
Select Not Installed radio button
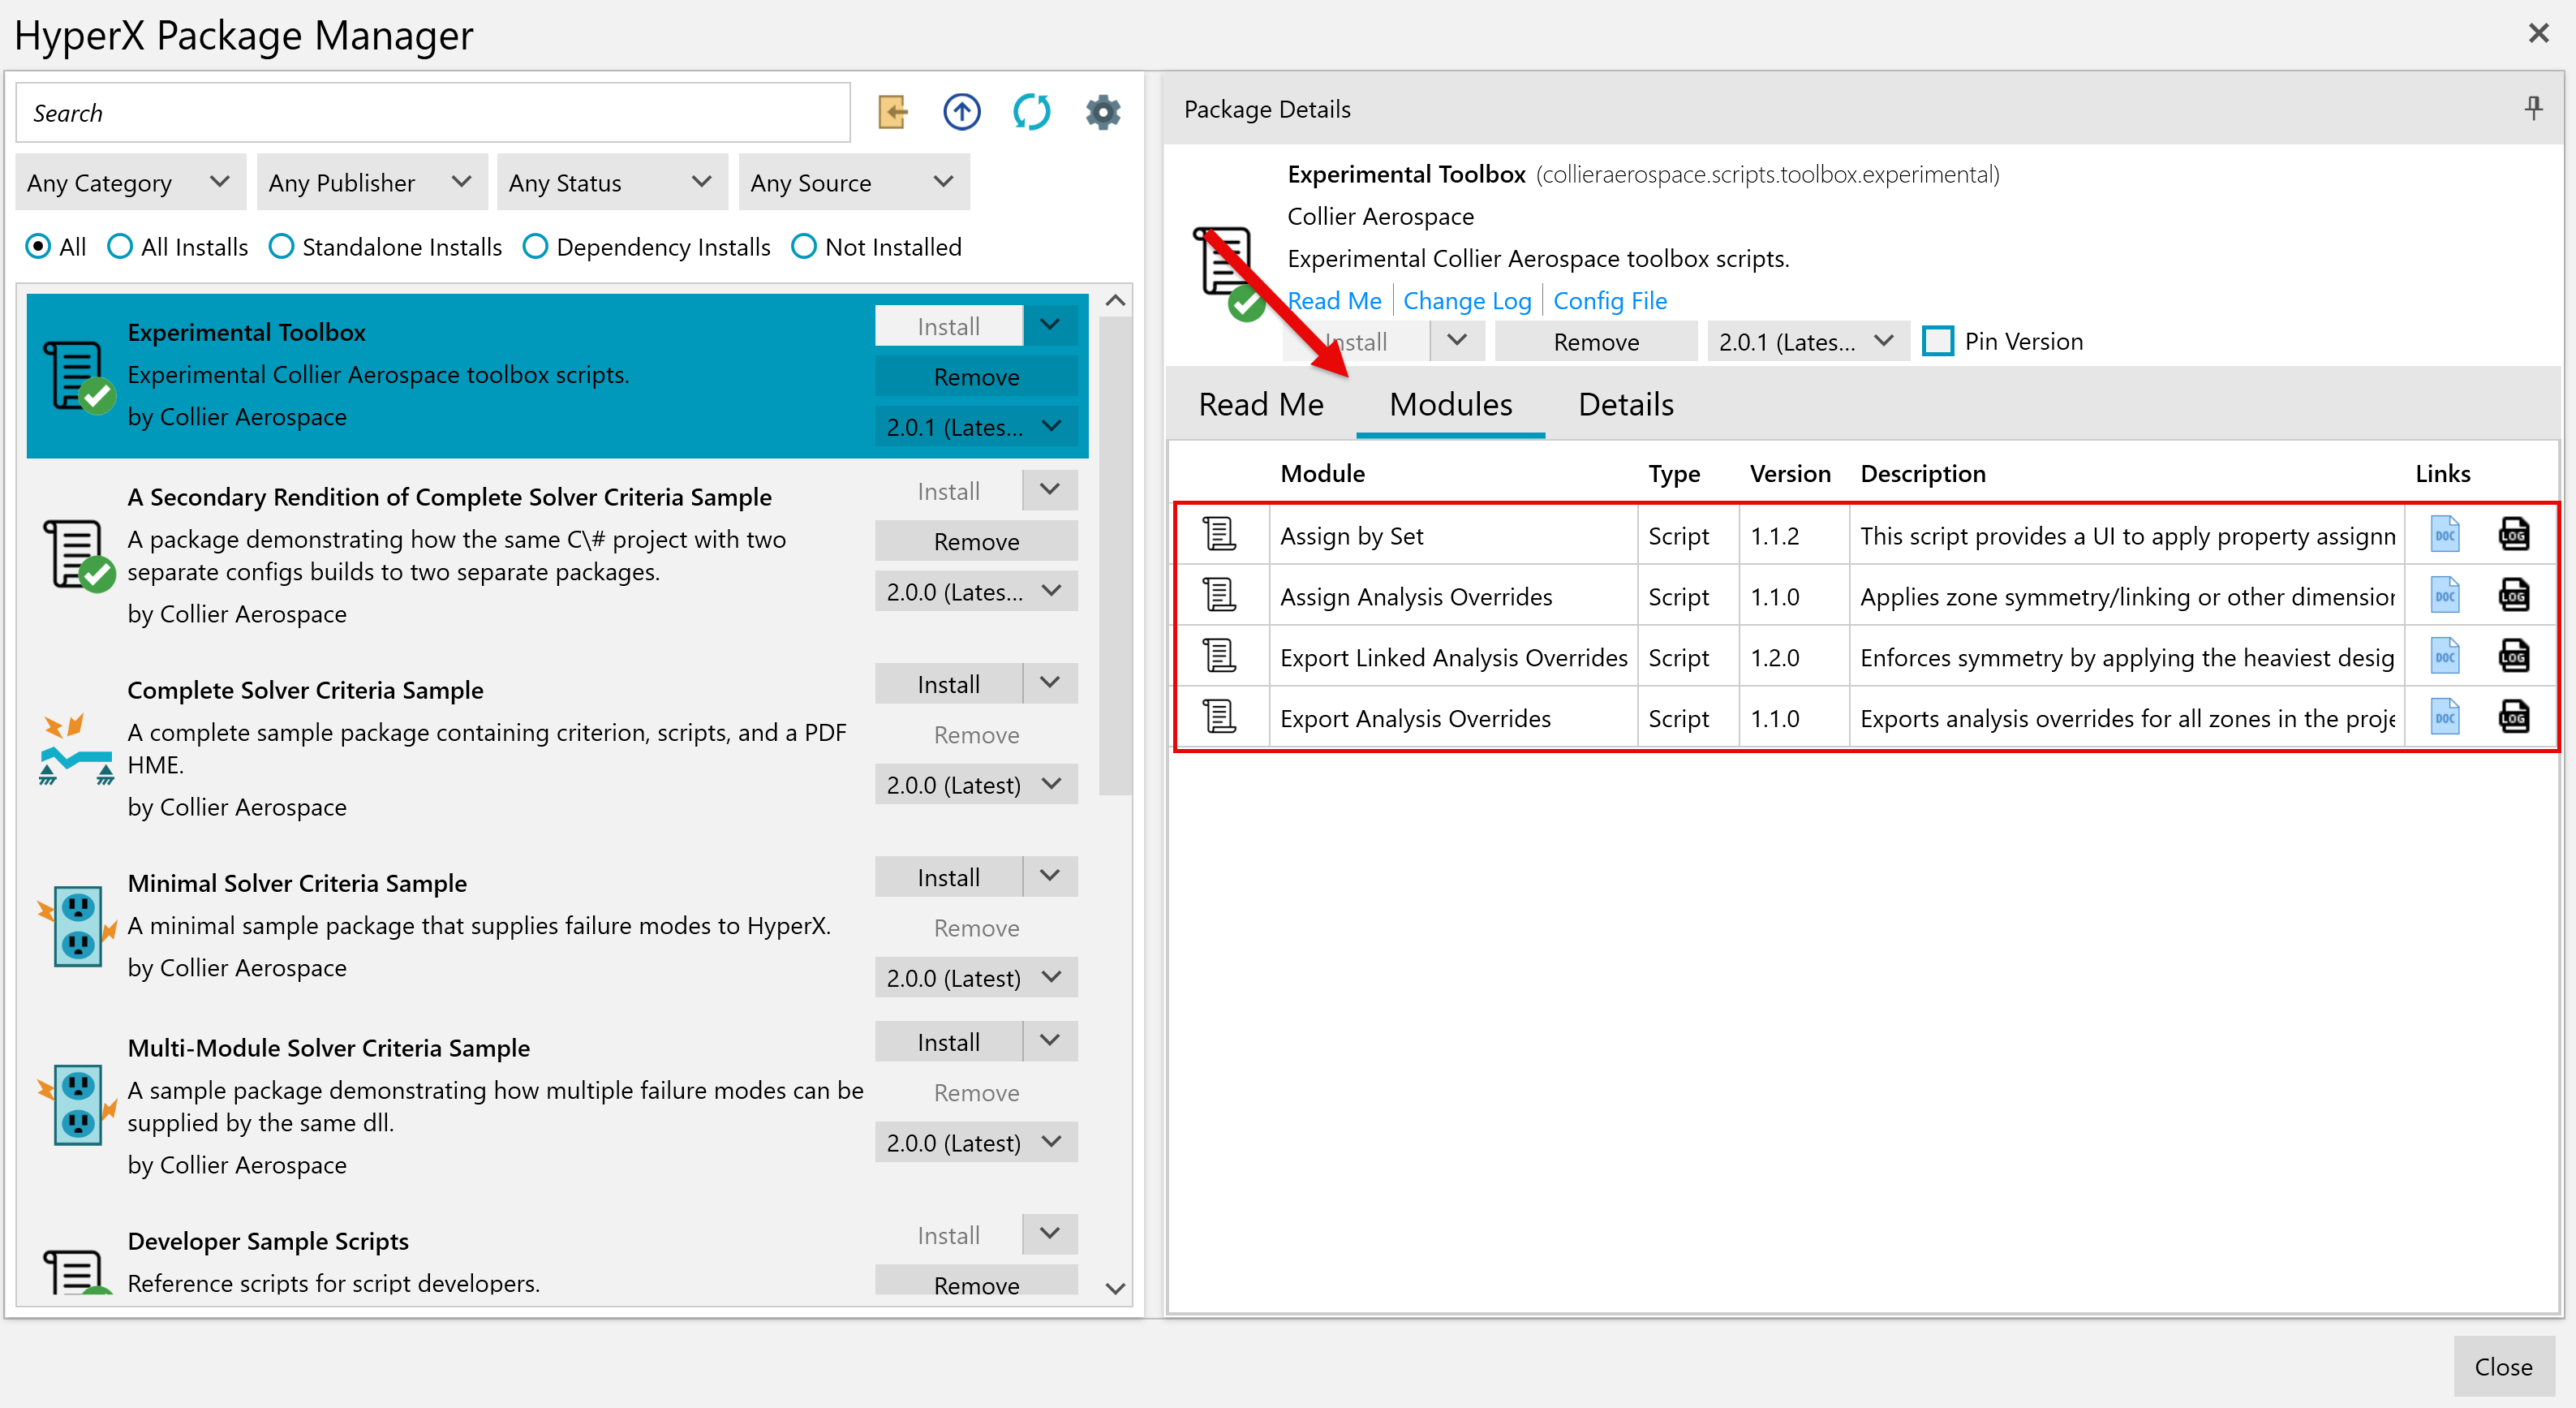pyautogui.click(x=804, y=247)
